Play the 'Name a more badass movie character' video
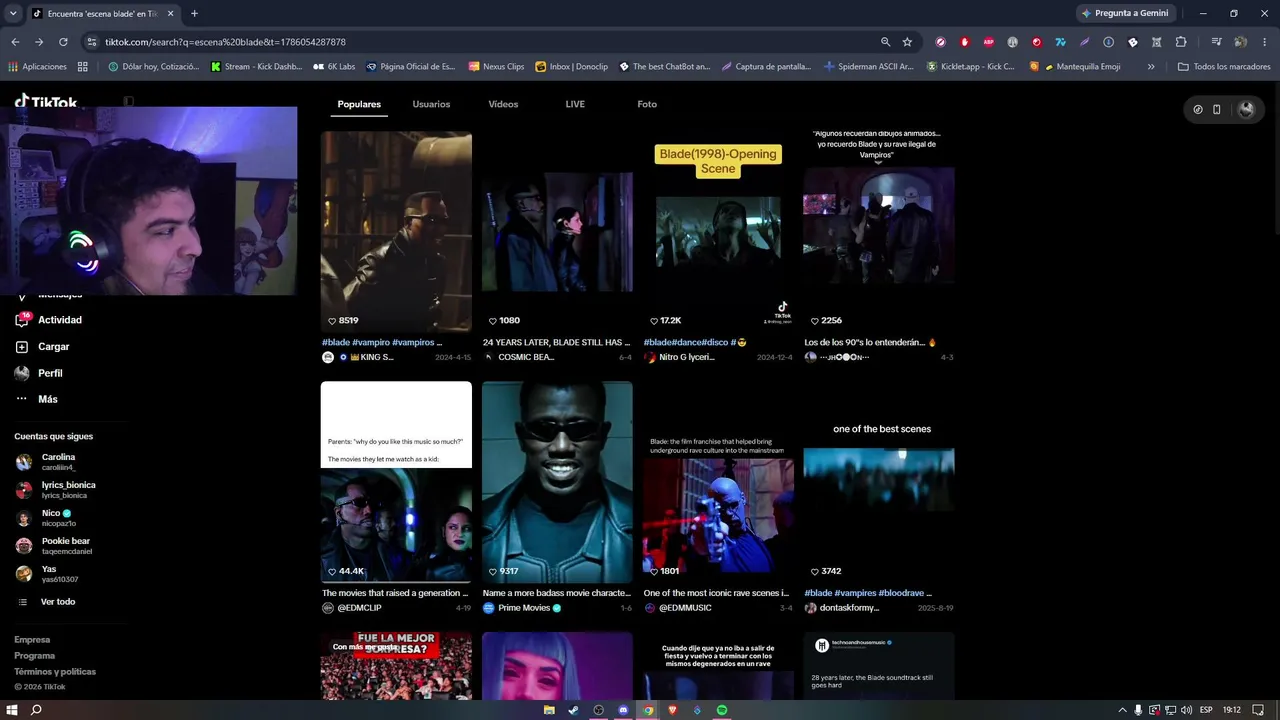The height and width of the screenshot is (720, 1280). pyautogui.click(x=557, y=482)
